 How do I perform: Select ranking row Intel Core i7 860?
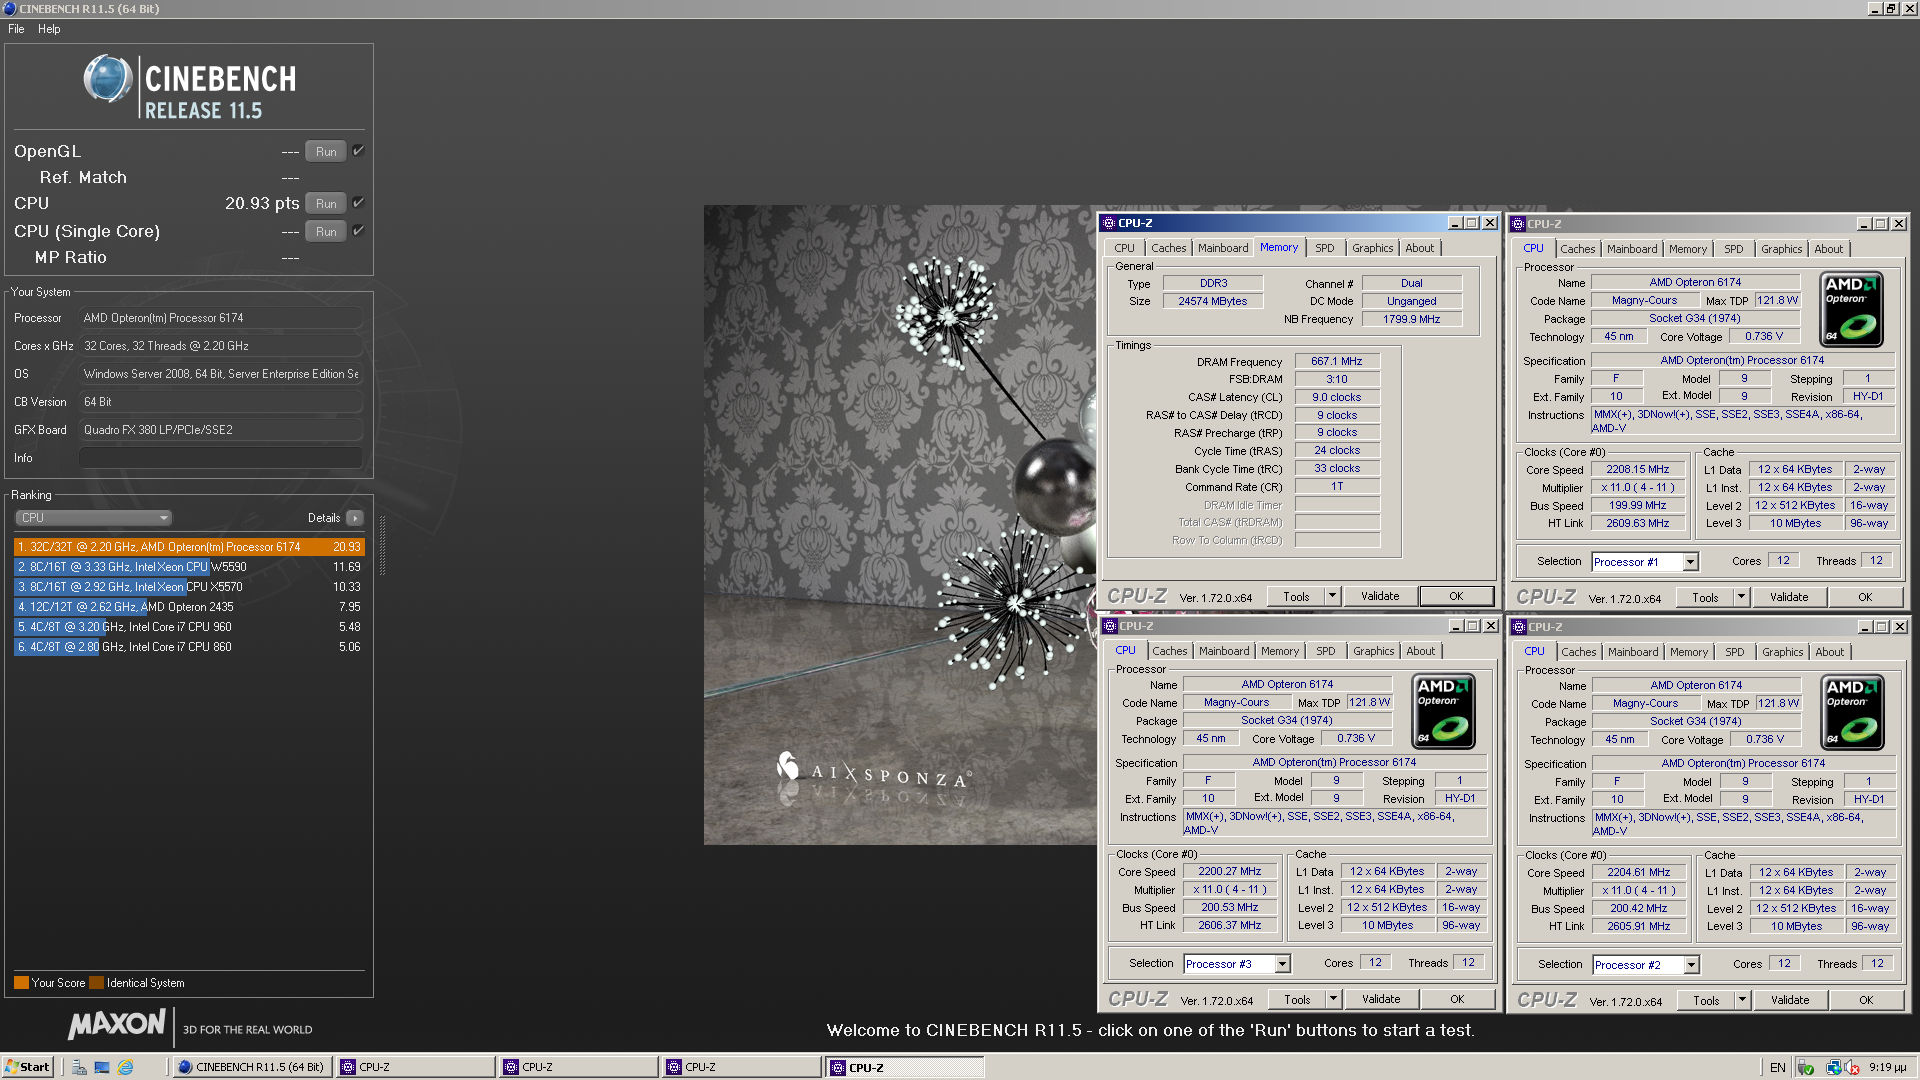coord(189,647)
